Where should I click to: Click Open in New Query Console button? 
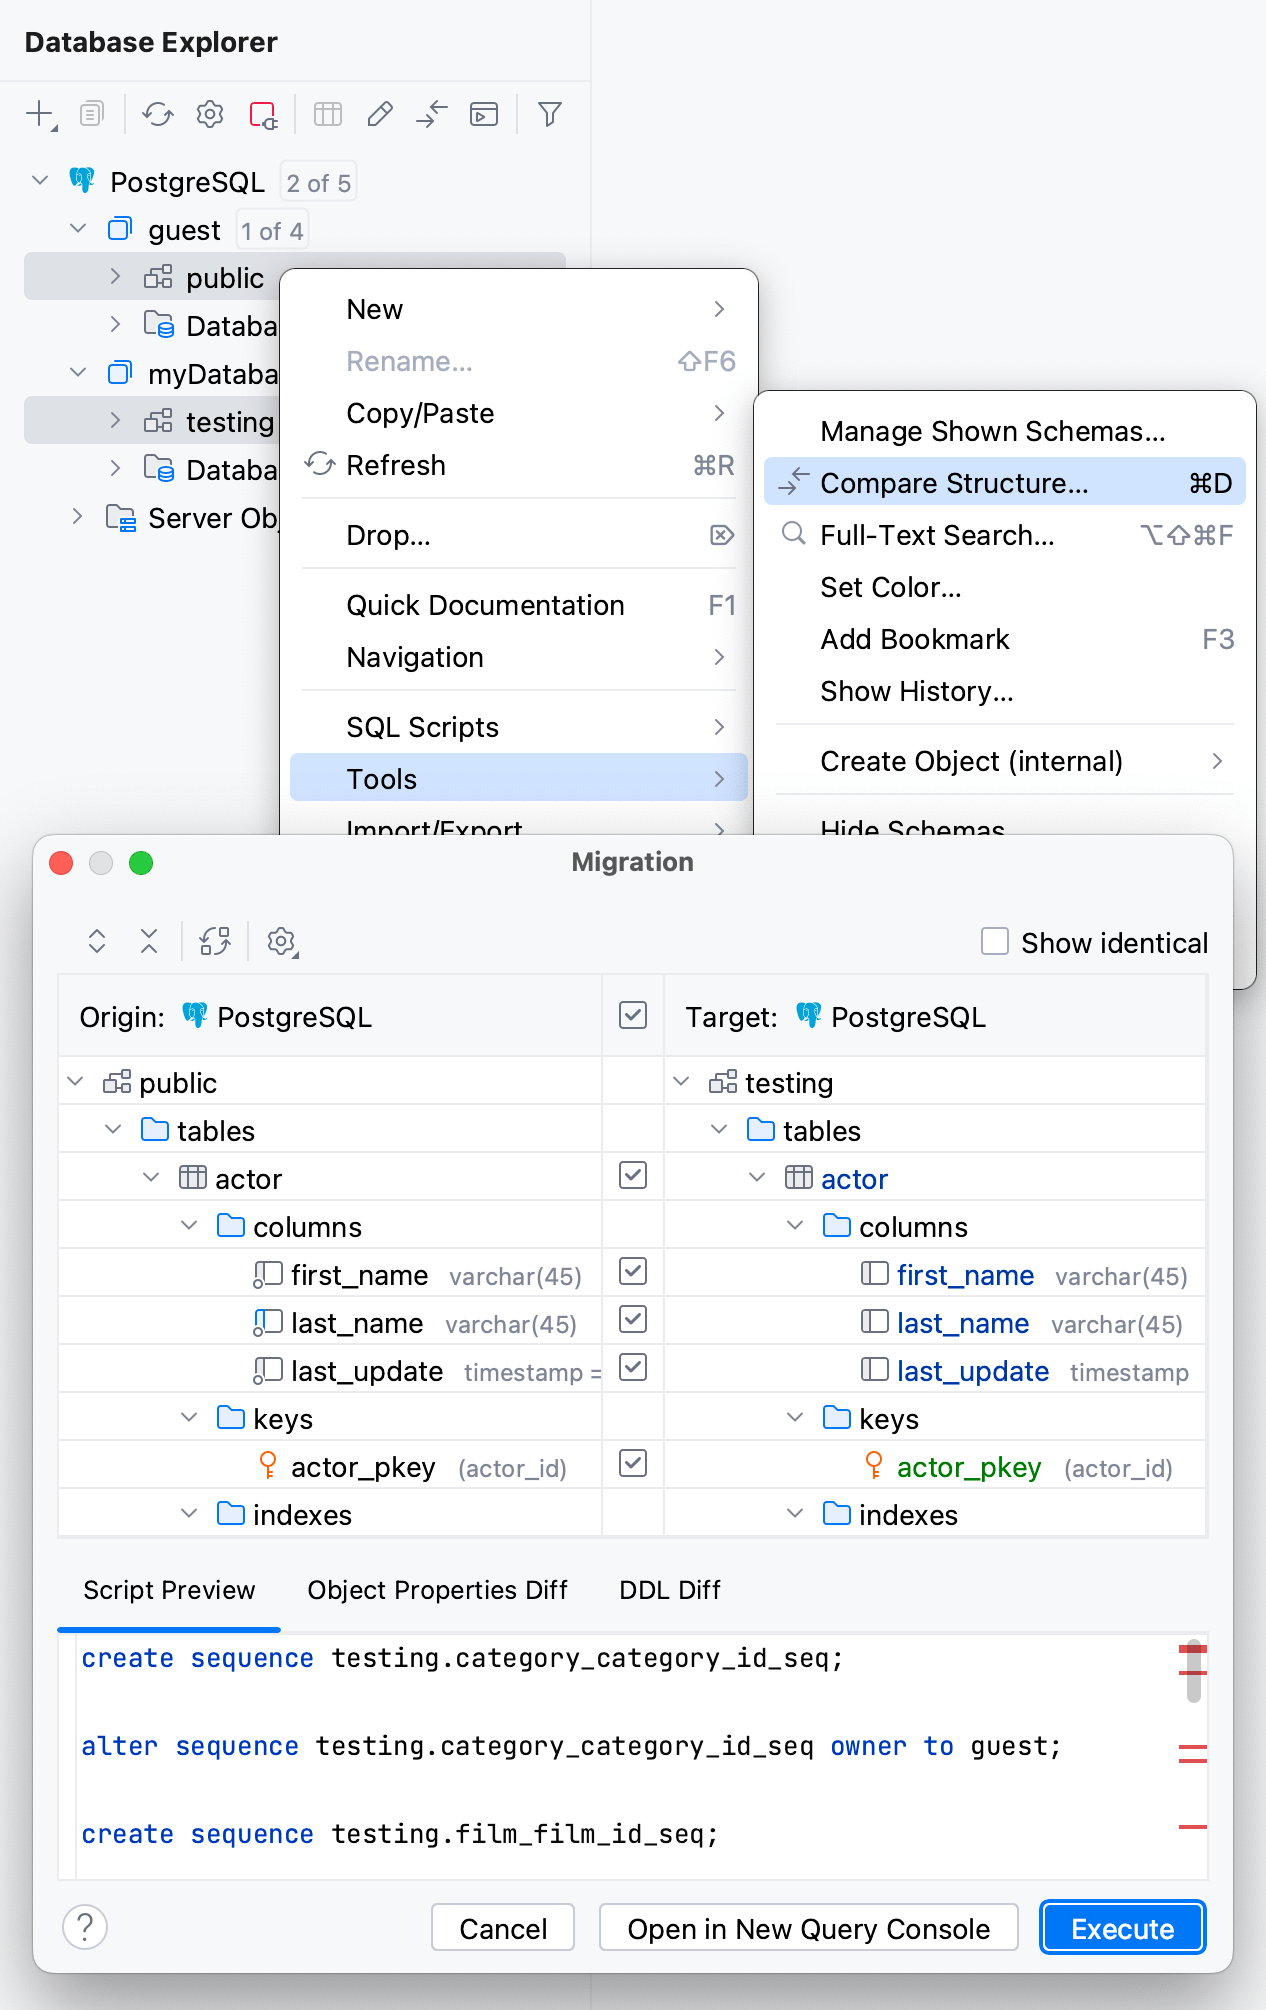808,1928
